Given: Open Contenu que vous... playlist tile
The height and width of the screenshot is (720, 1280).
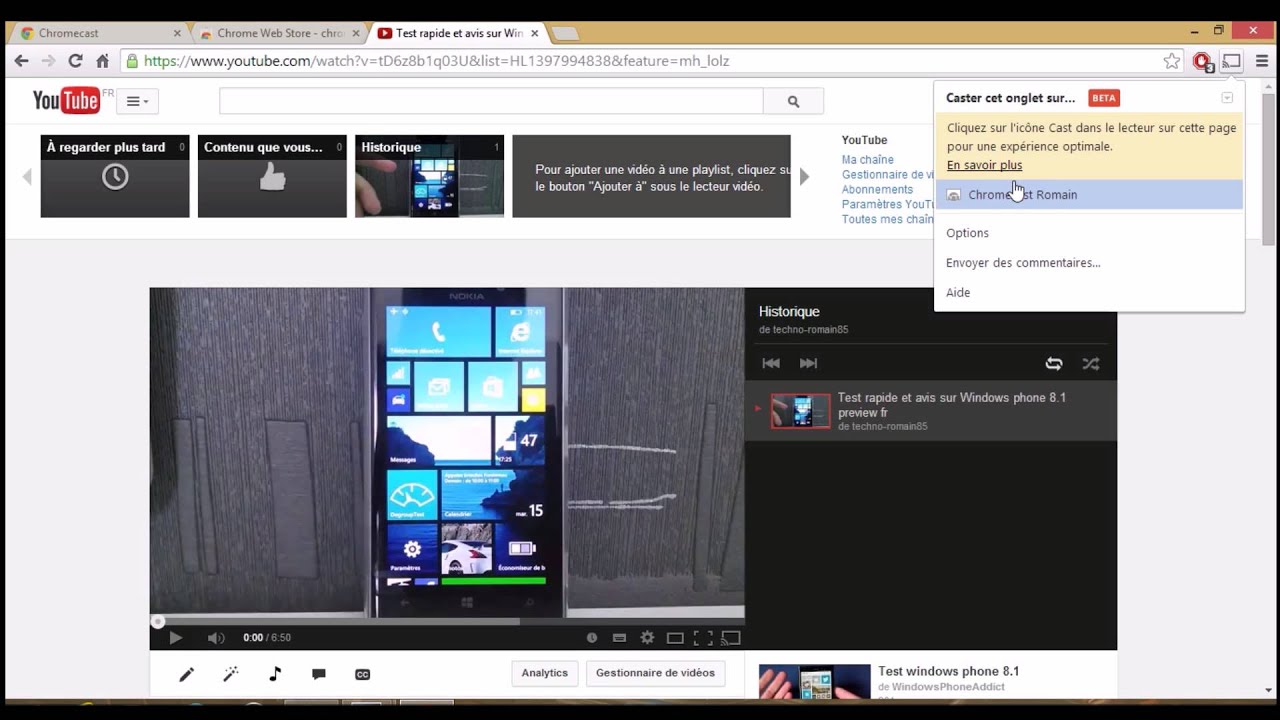Looking at the screenshot, I should tap(272, 176).
